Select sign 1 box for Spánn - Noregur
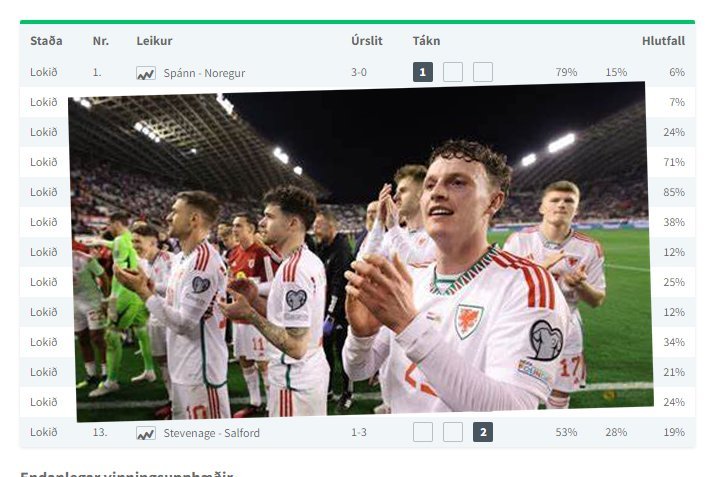The image size is (716, 477). pos(423,72)
